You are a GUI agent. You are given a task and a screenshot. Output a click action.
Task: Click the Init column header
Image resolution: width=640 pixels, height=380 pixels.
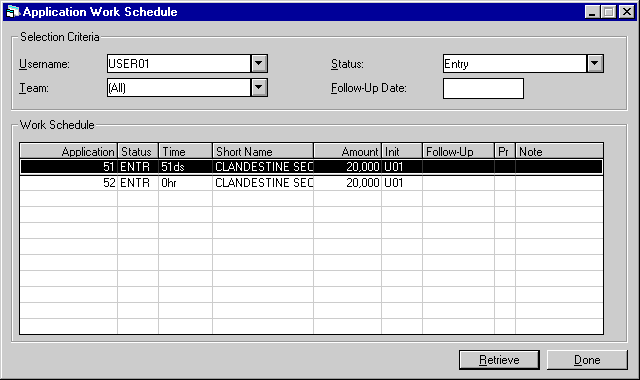click(402, 151)
